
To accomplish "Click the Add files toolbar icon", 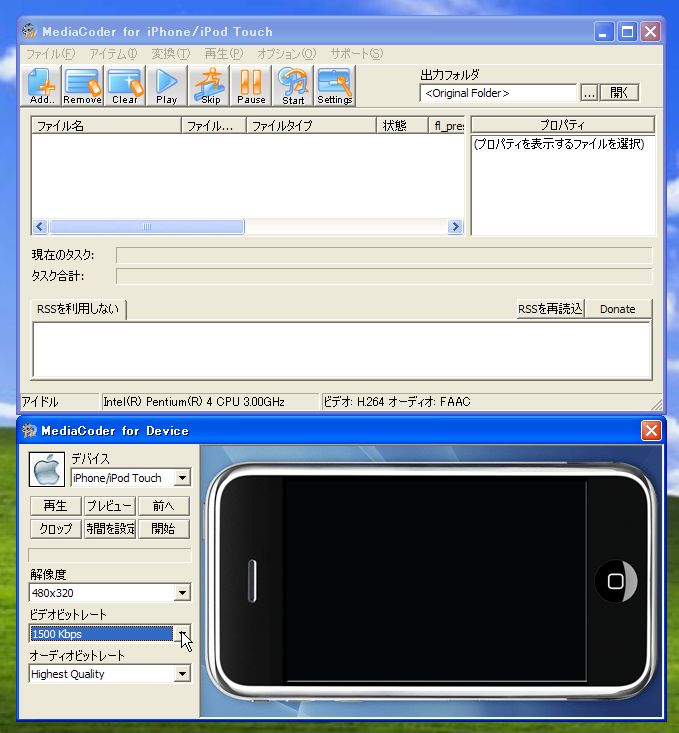I will pos(42,86).
